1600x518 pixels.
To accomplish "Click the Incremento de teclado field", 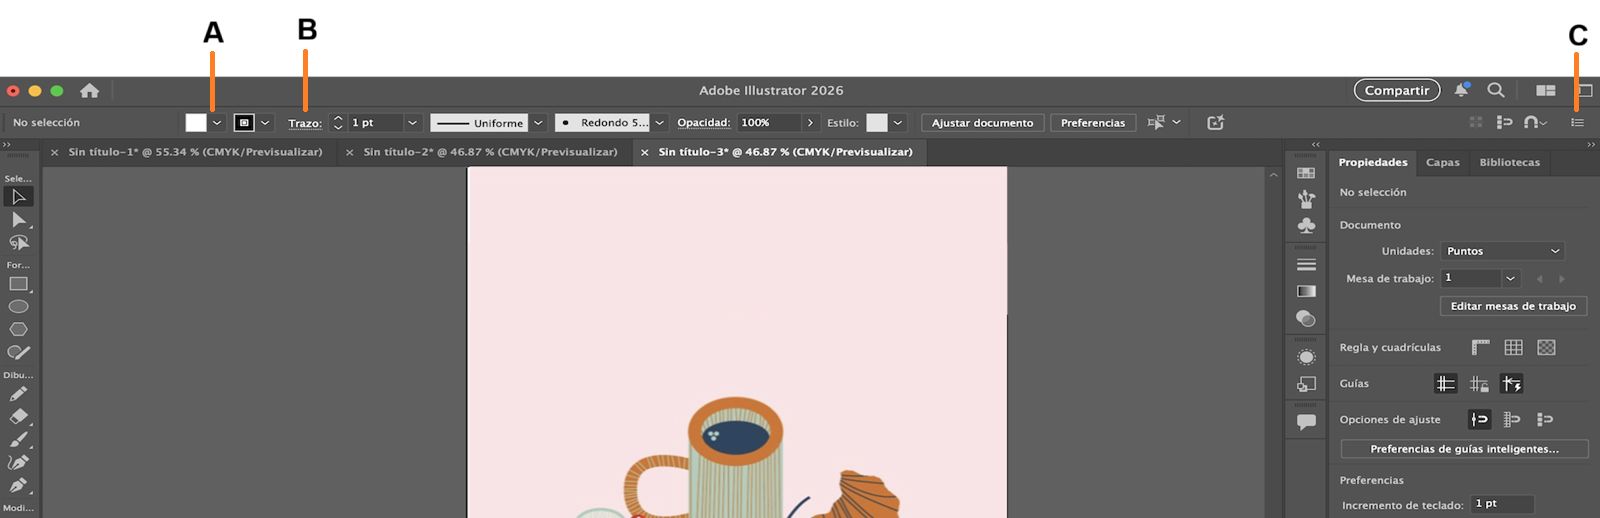I will click(1501, 504).
